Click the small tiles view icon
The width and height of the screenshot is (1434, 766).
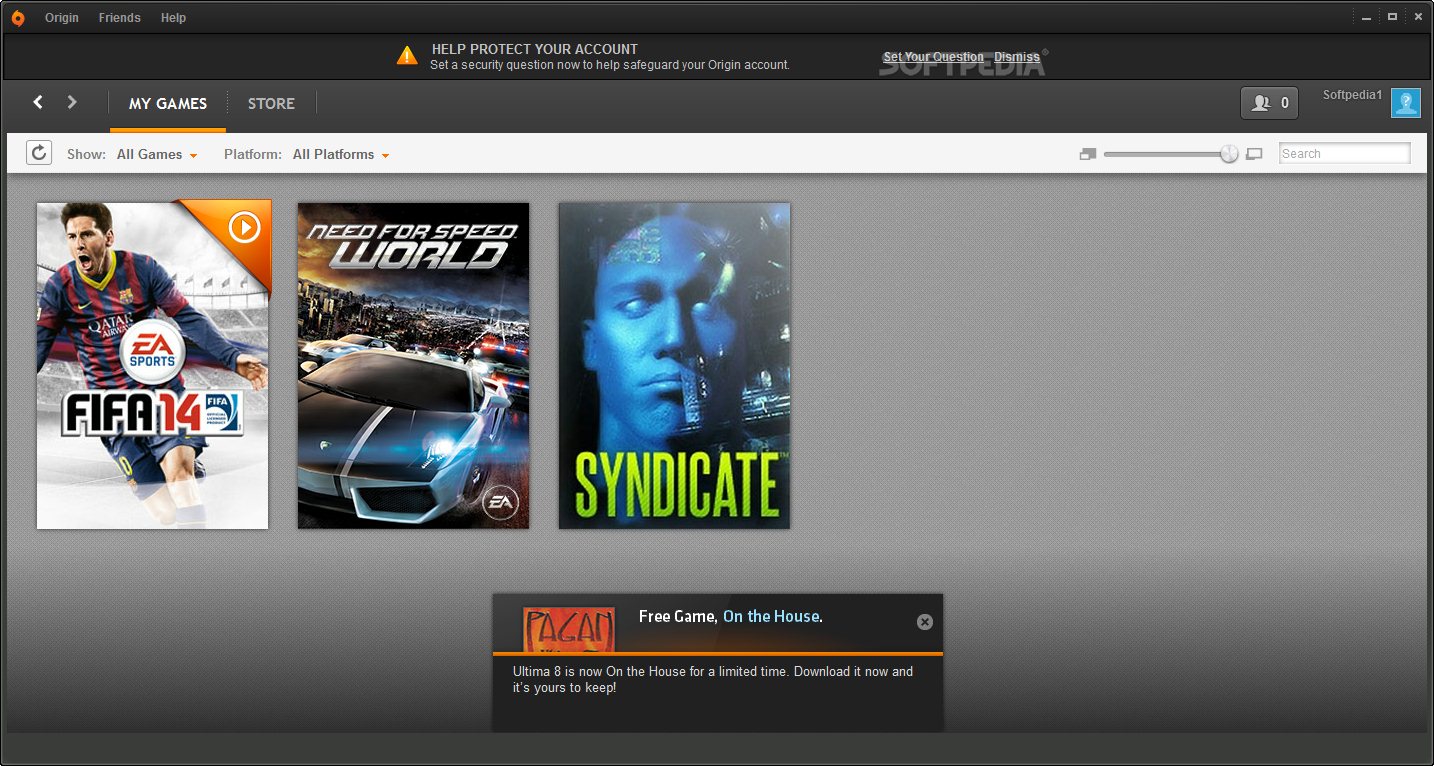tap(1088, 154)
